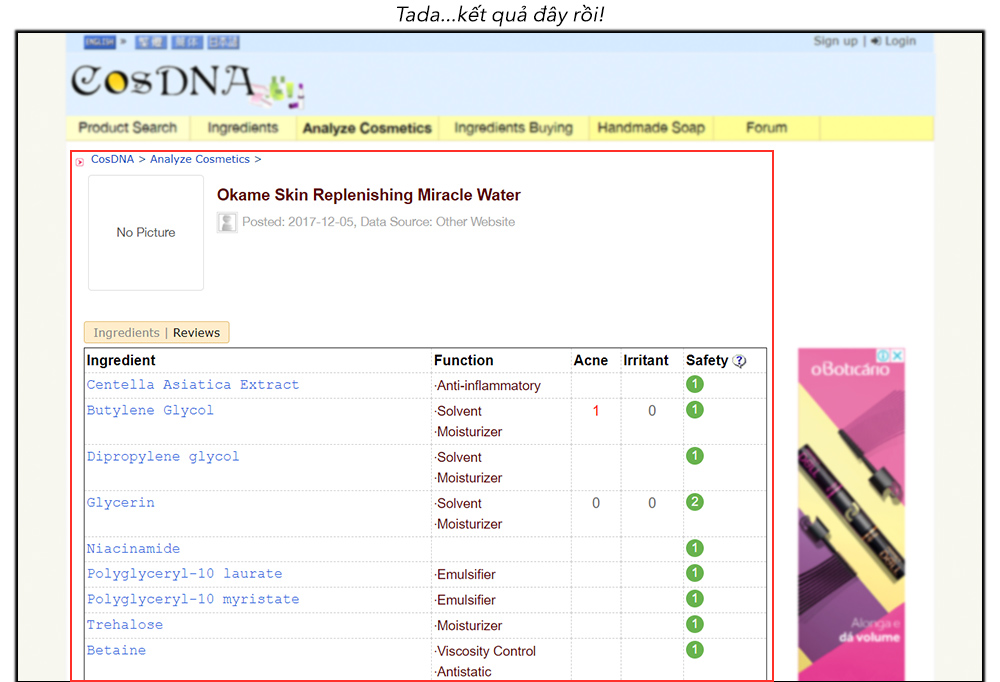Click Emulsifier text in Polyglyceryl-10 laurate row
The width and height of the screenshot is (1000, 682).
465,574
